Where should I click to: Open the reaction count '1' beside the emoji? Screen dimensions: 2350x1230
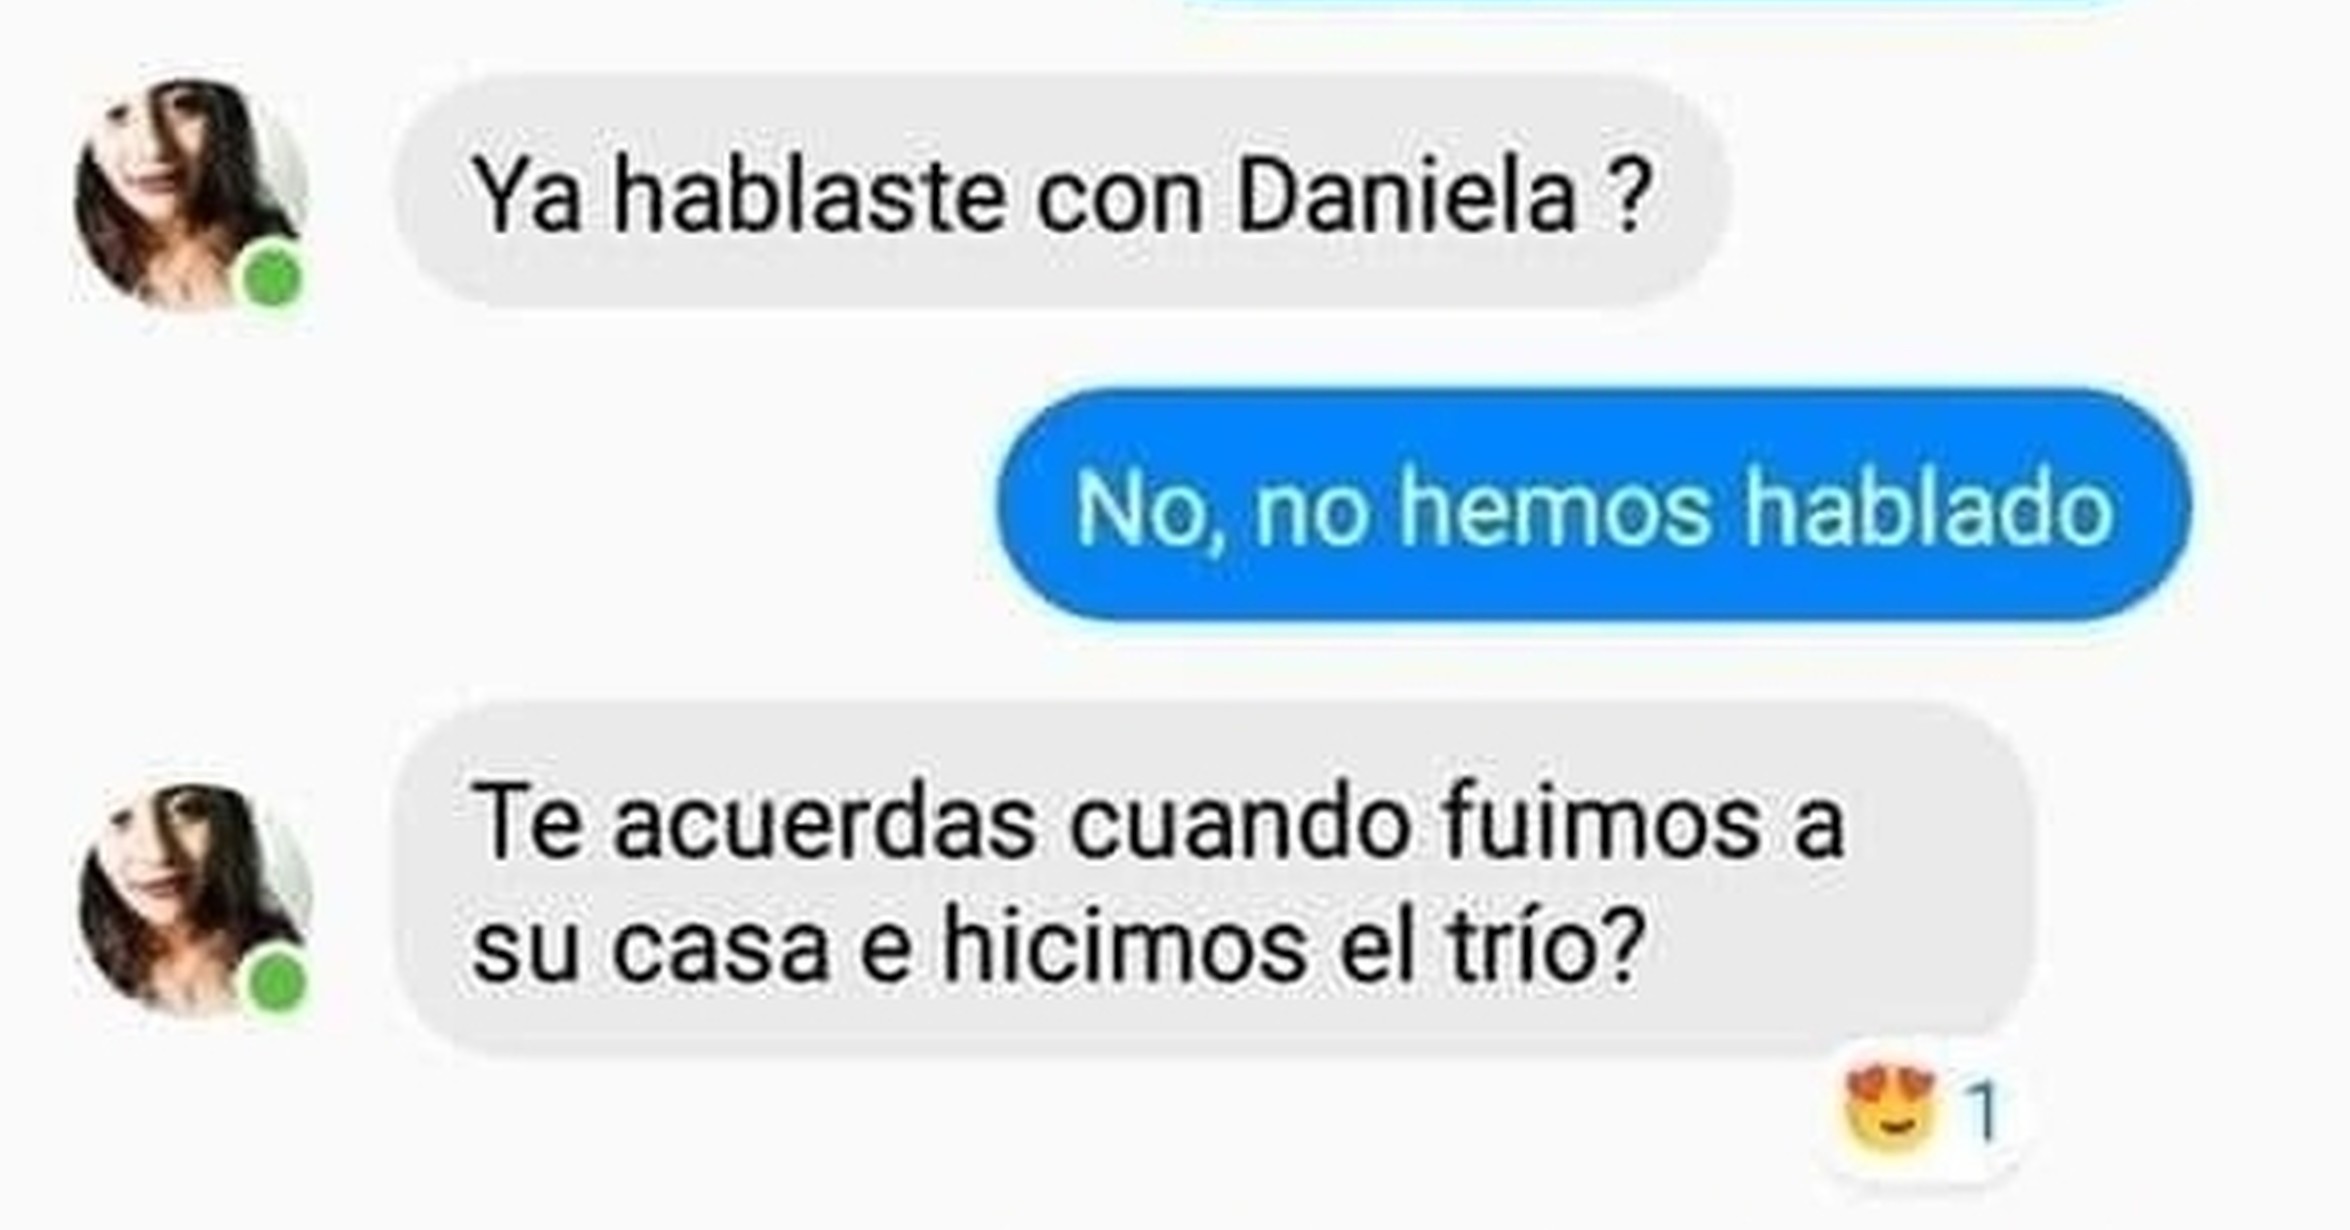[1982, 1113]
